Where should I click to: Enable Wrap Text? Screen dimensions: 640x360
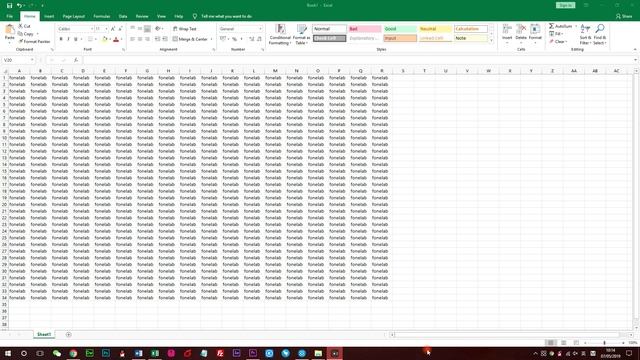(x=184, y=29)
